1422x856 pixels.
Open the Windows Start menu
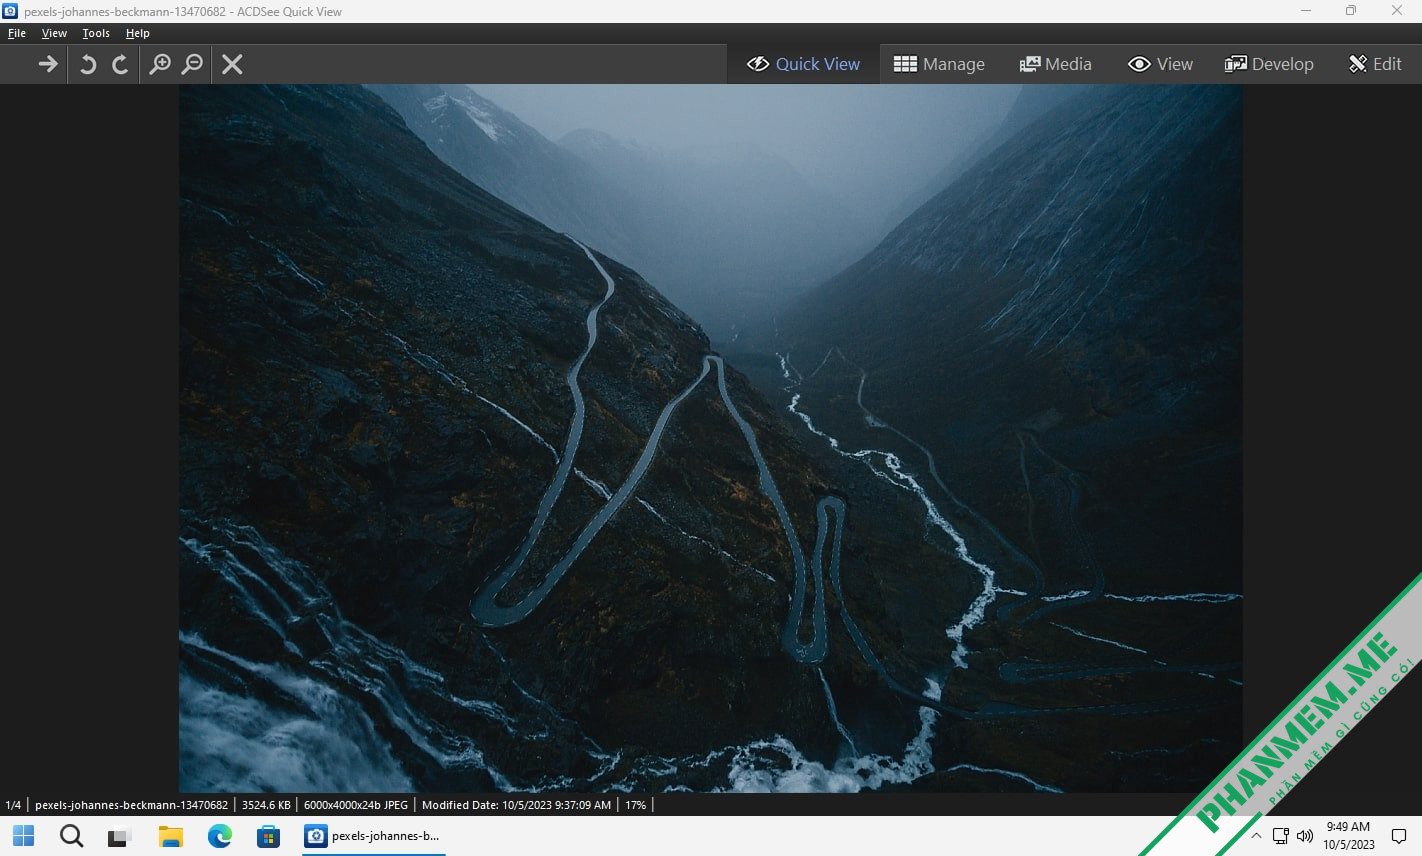[x=23, y=836]
